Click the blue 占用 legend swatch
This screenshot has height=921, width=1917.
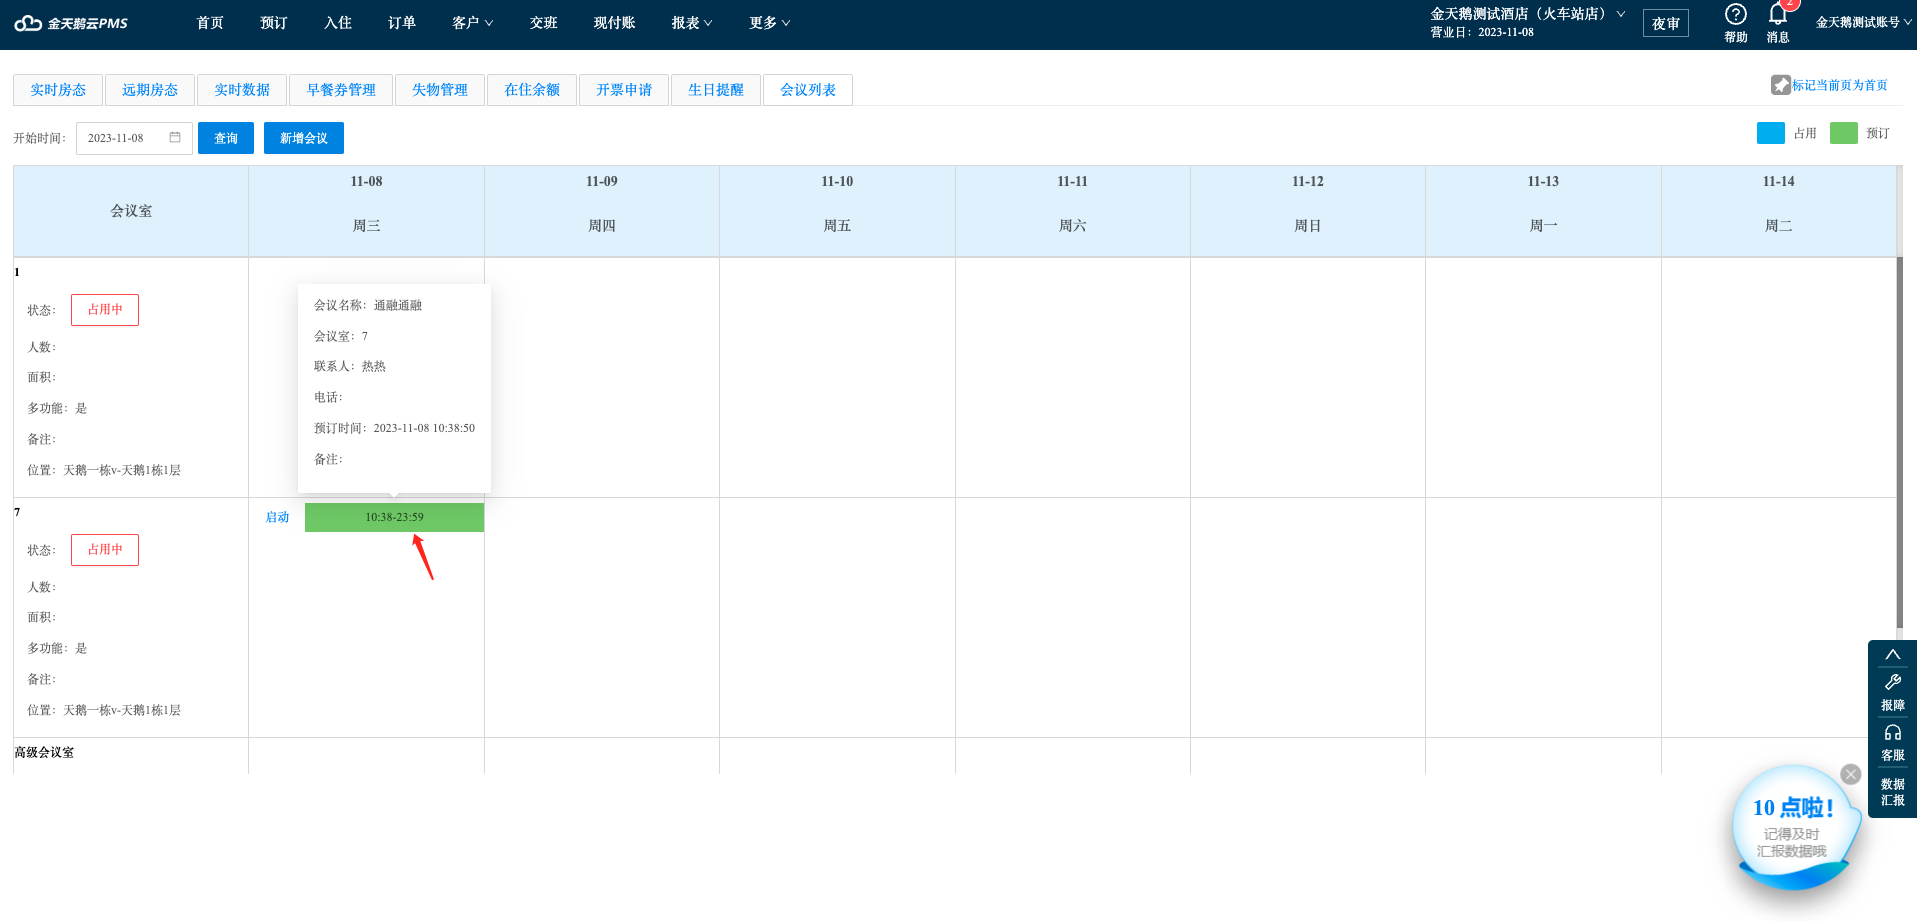(x=1771, y=133)
